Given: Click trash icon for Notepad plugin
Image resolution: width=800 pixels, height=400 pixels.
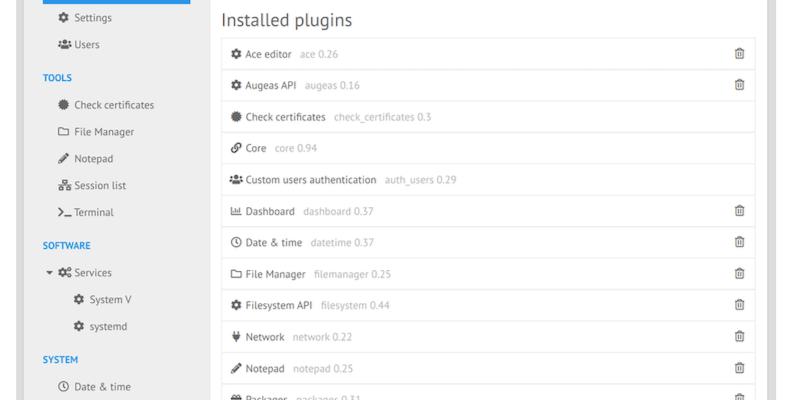Looking at the screenshot, I should point(739,368).
